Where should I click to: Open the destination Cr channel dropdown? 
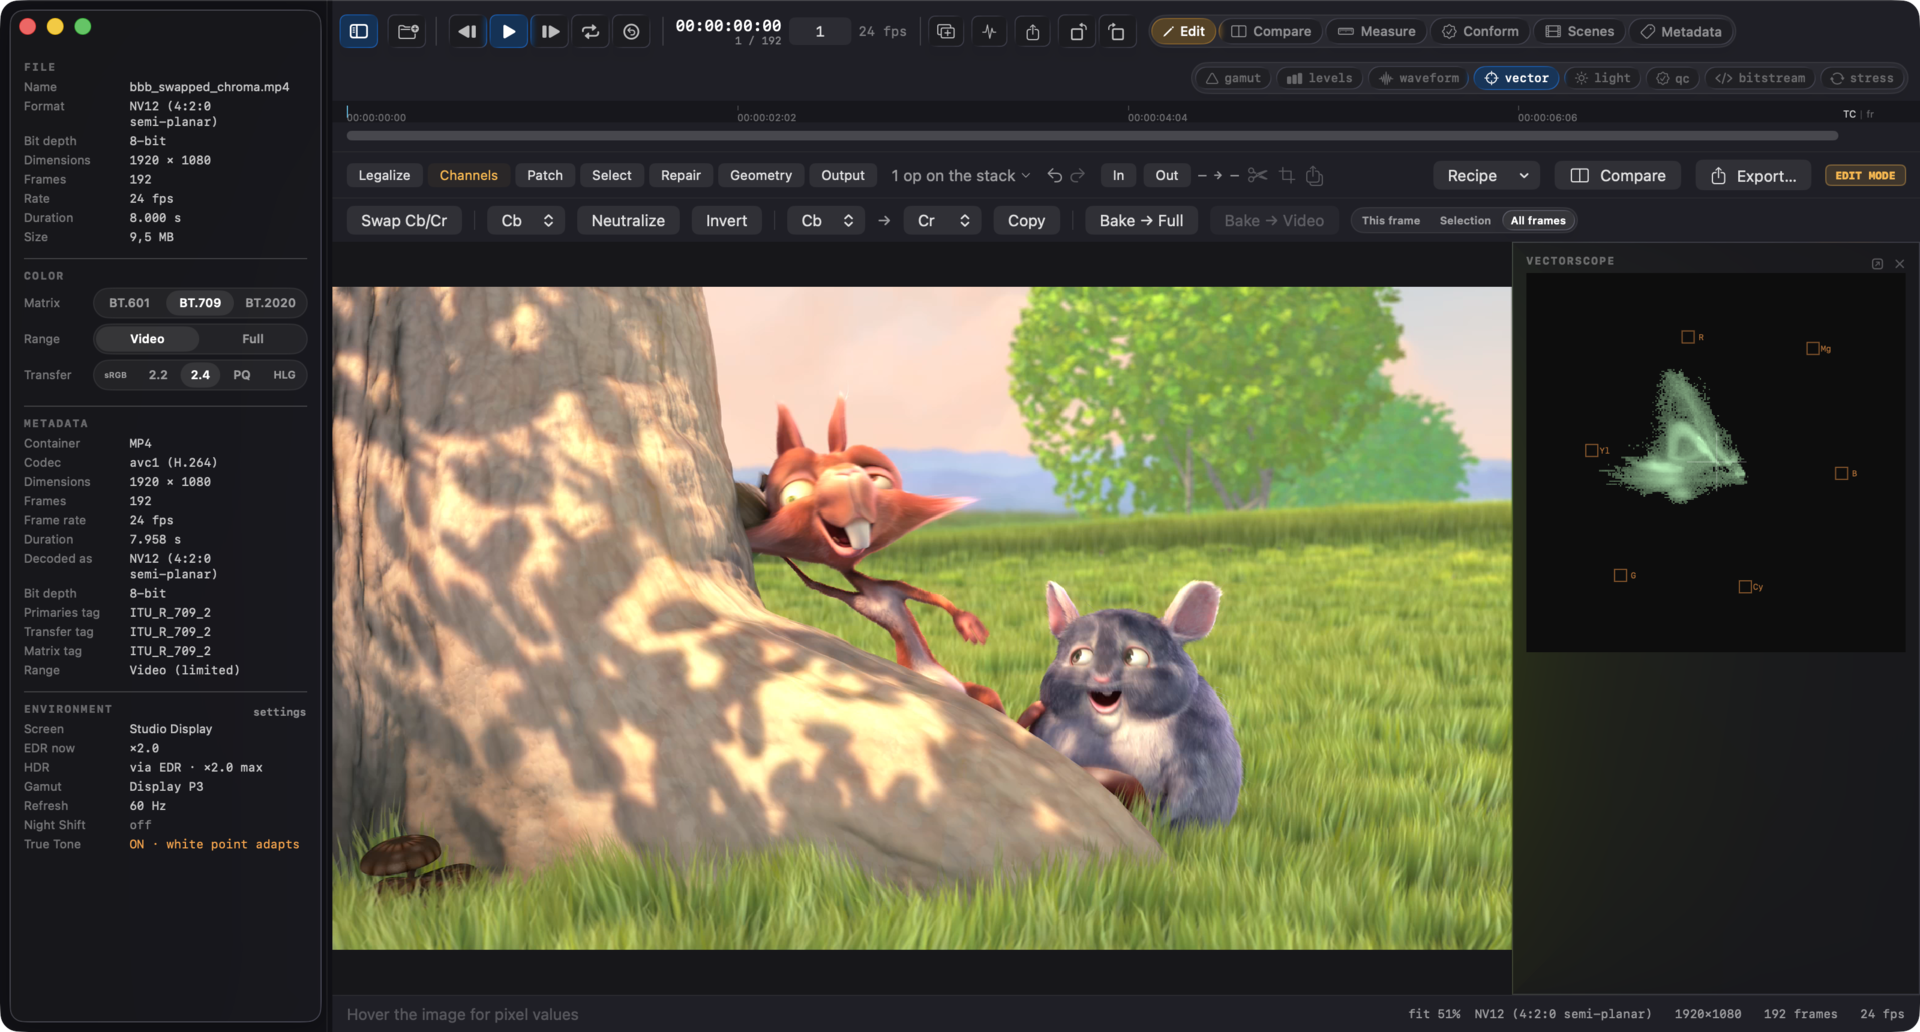942,221
